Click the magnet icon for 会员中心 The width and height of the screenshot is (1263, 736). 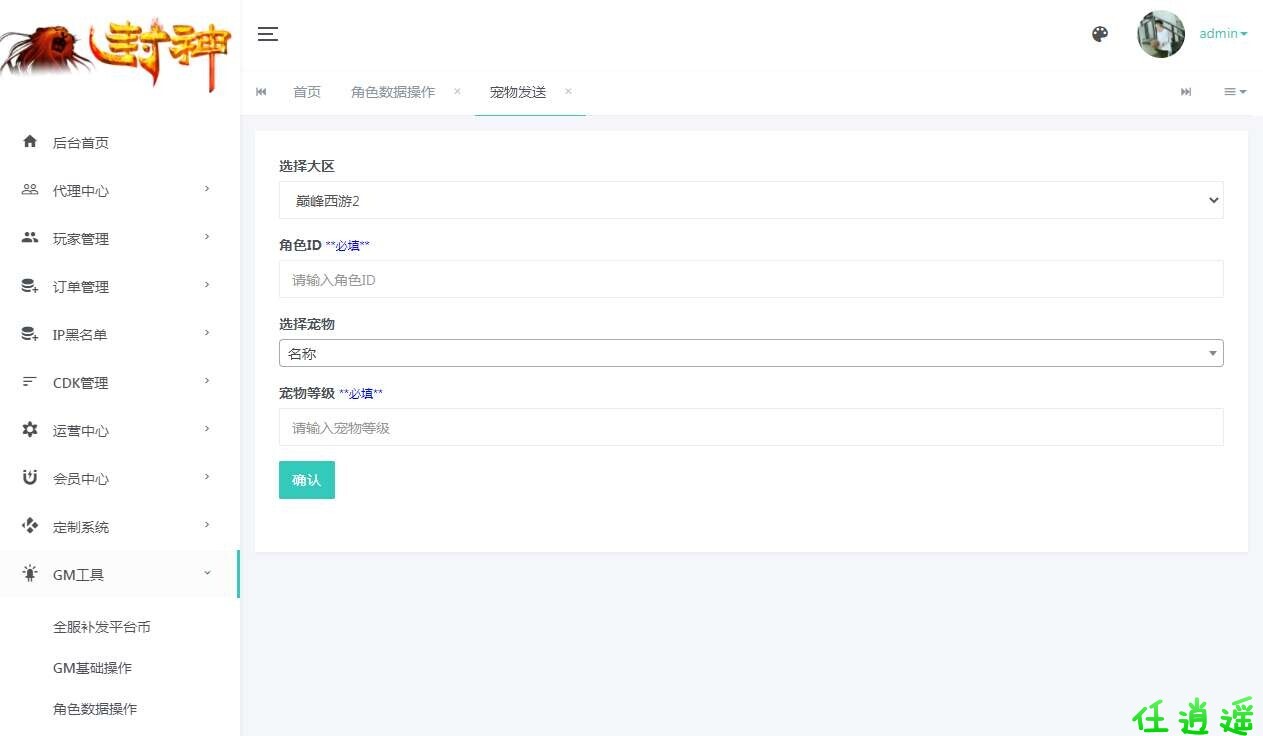click(x=30, y=478)
